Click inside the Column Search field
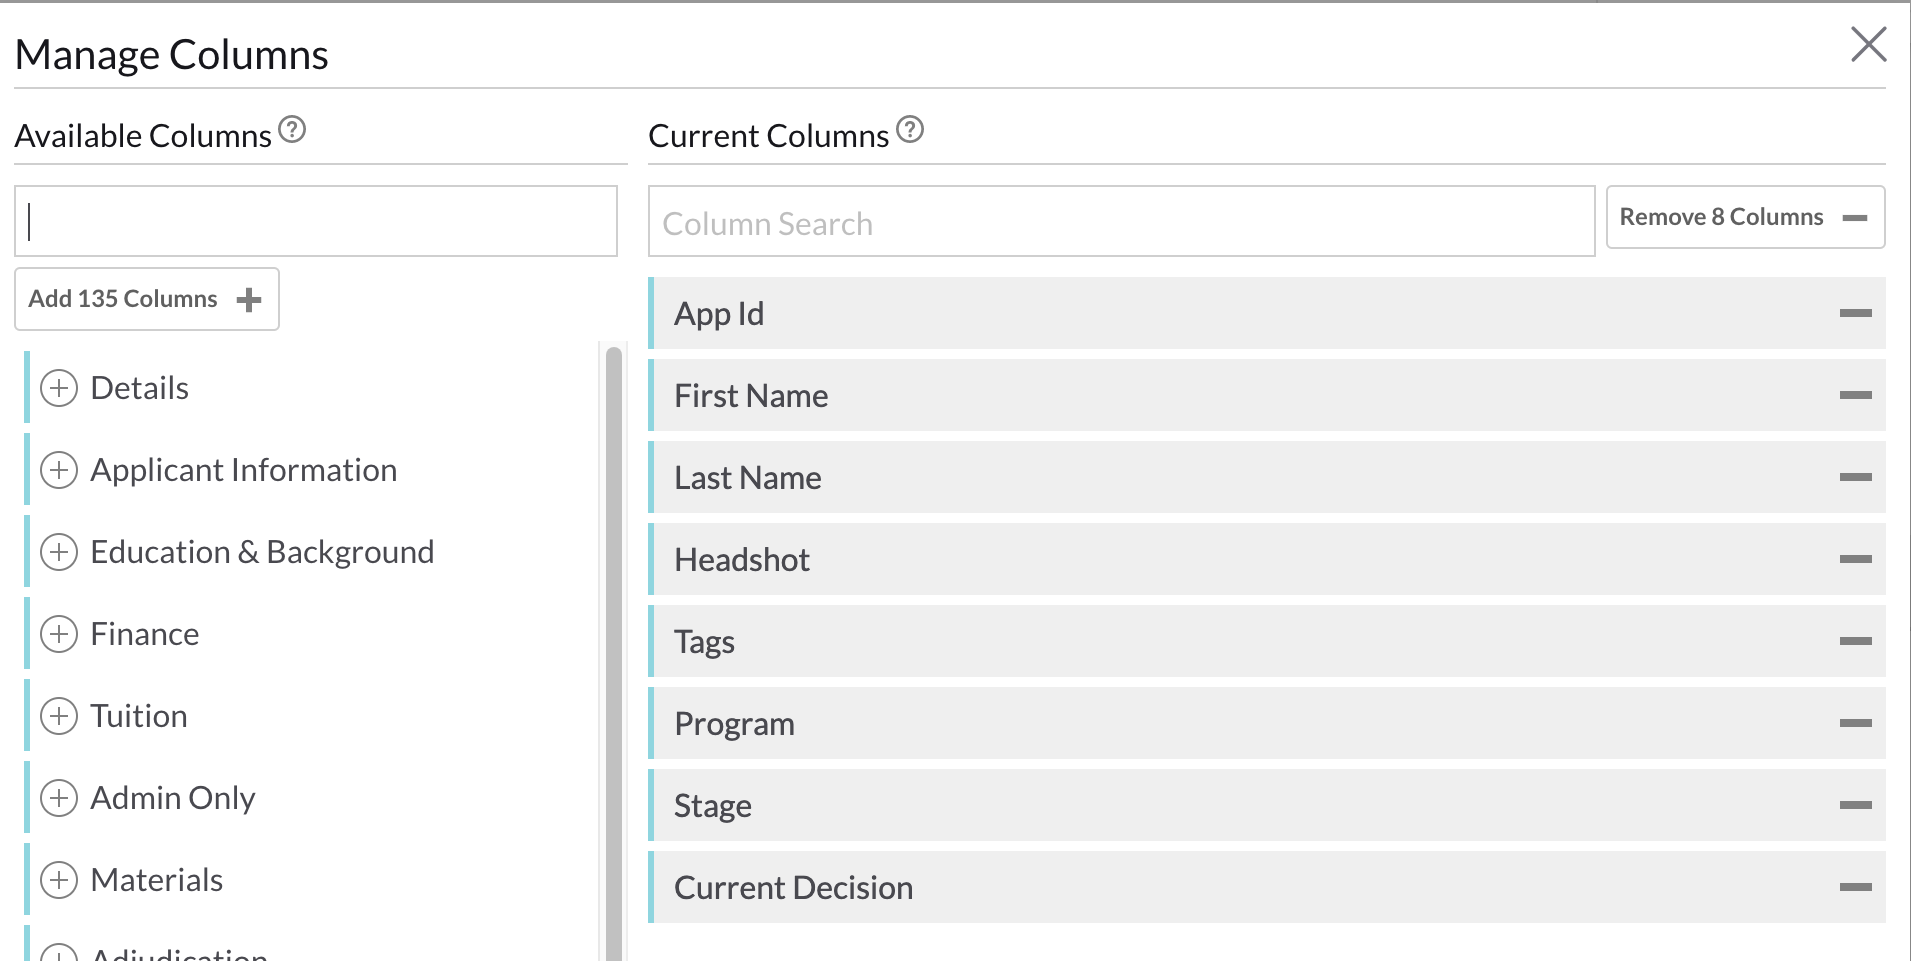Viewport: 1911px width, 961px height. (1120, 222)
